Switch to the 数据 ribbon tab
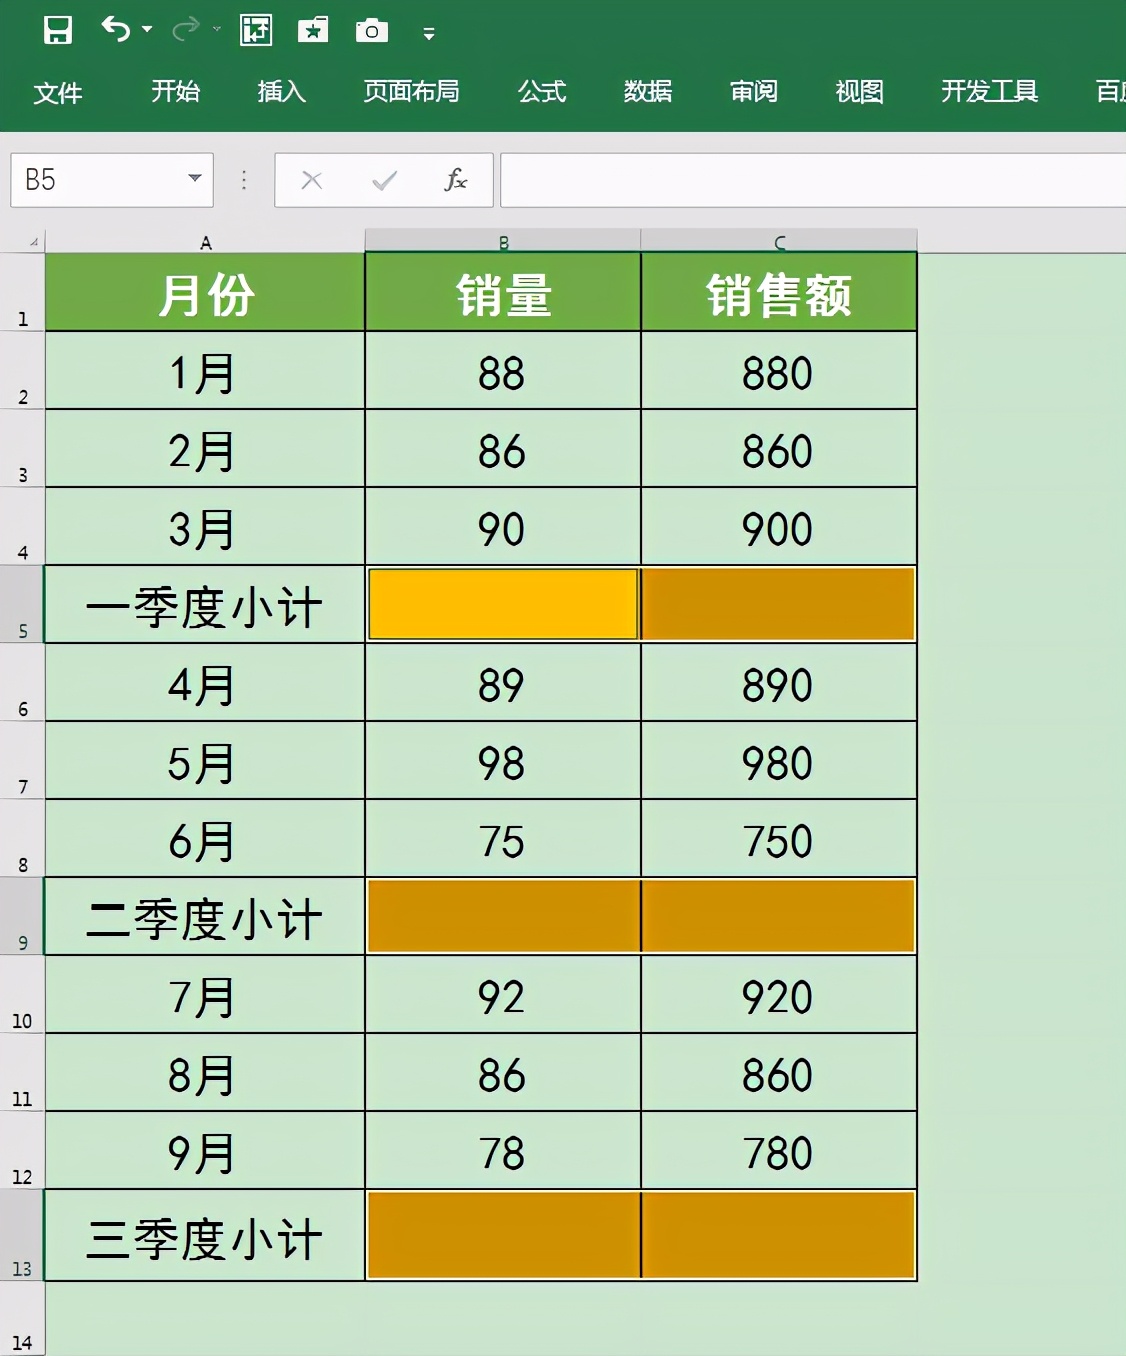Image resolution: width=1126 pixels, height=1356 pixels. pos(647,92)
